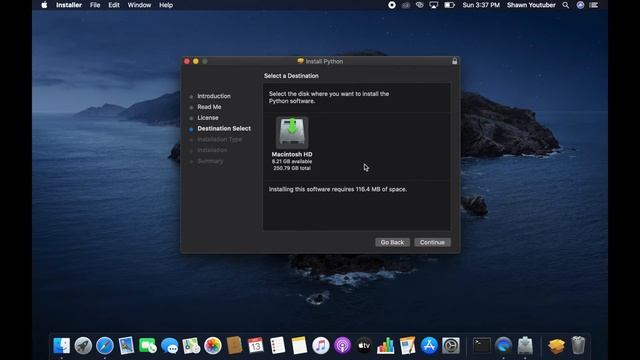The width and height of the screenshot is (640, 360).
Task: Click the Go Back button
Action: 392,242
